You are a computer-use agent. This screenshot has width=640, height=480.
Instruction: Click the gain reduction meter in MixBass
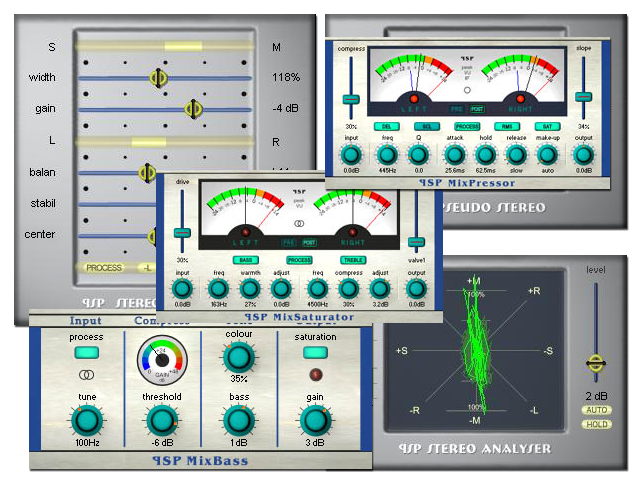click(162, 360)
